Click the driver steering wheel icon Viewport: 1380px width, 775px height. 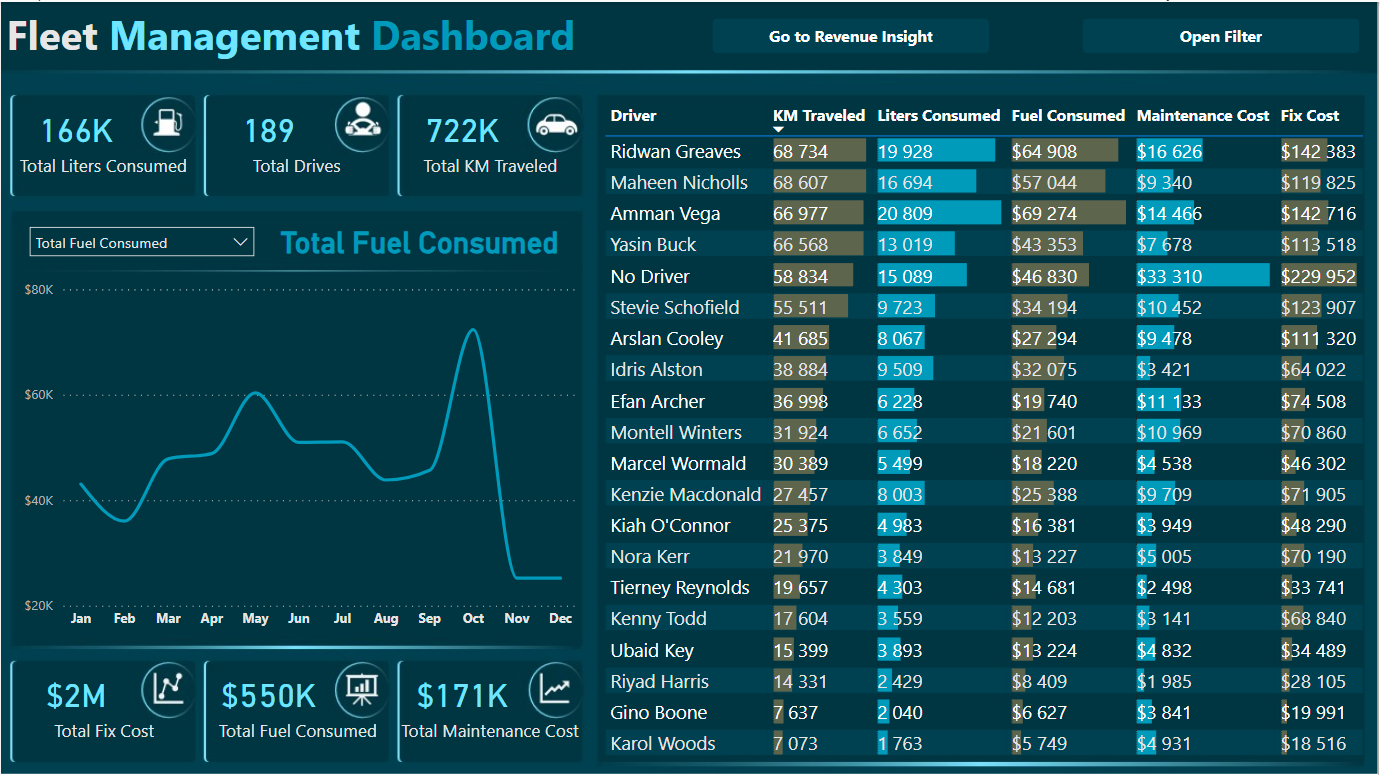coord(360,123)
